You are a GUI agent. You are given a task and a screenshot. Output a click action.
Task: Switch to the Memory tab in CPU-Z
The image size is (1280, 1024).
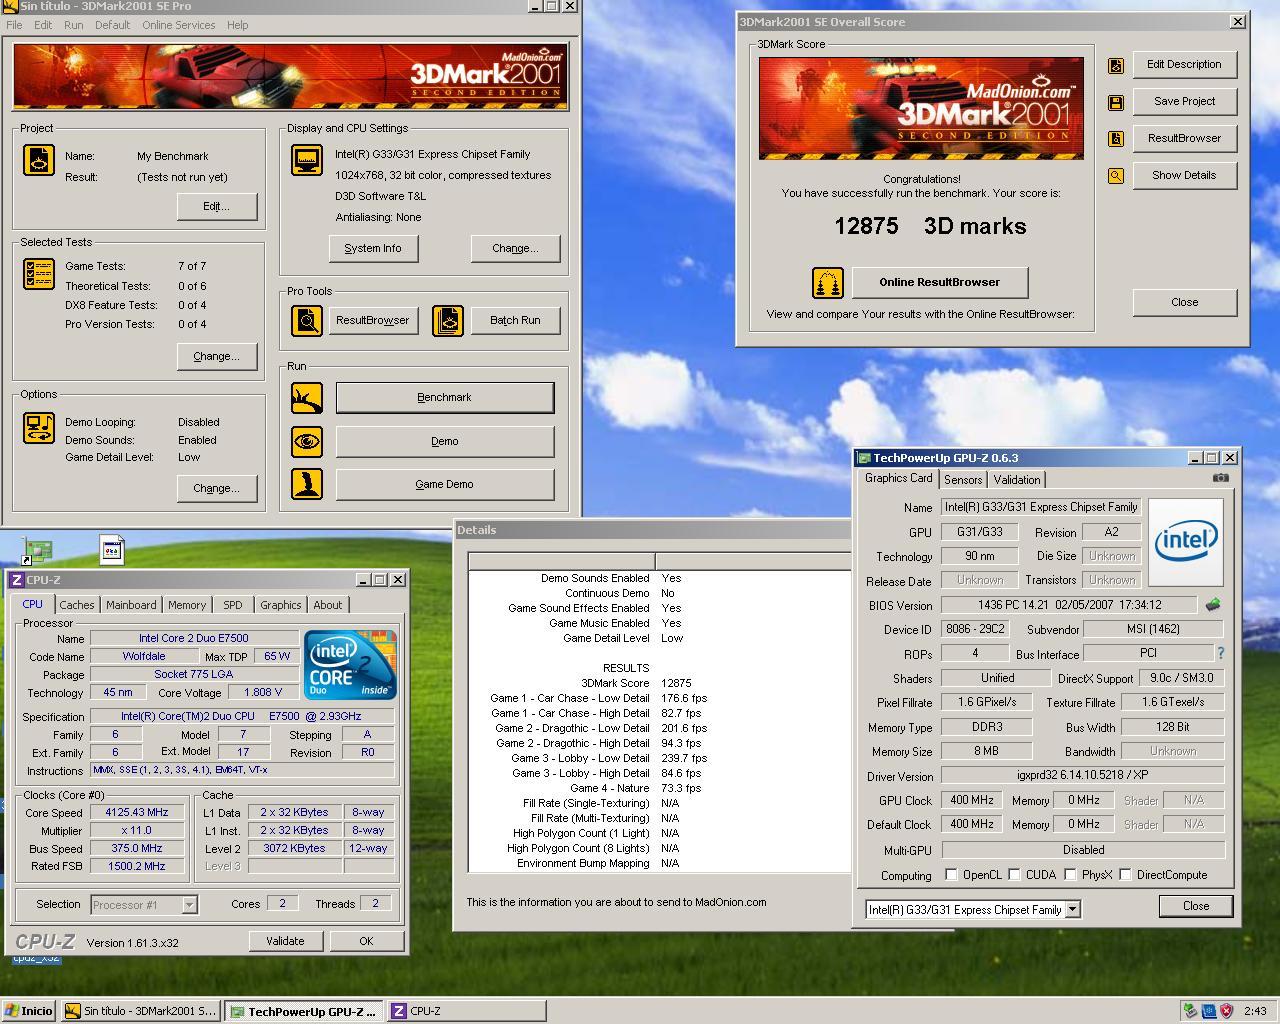point(187,605)
